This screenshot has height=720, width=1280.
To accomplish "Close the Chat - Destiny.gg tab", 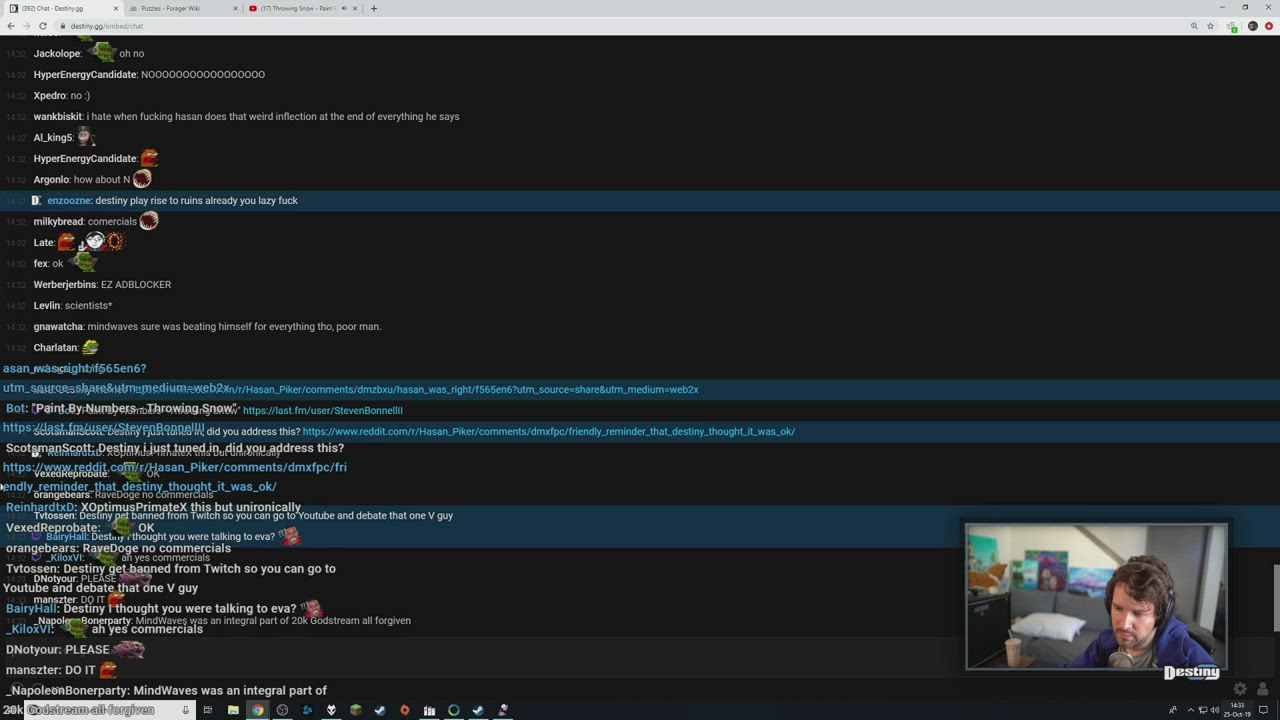I will point(116,8).
